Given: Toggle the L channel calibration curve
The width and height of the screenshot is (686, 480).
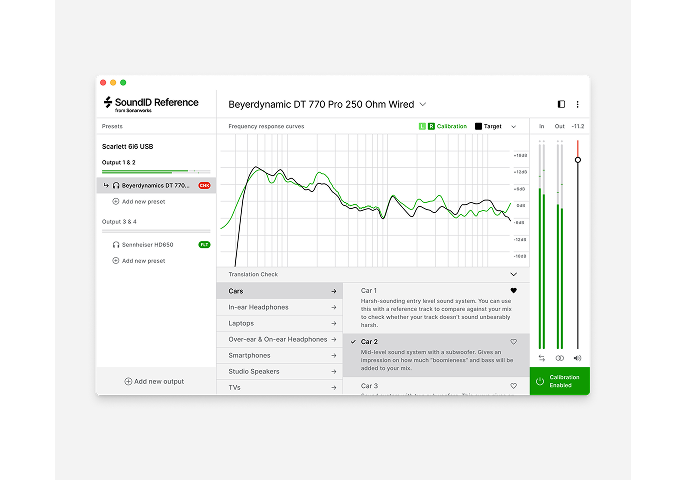Looking at the screenshot, I should click(422, 126).
